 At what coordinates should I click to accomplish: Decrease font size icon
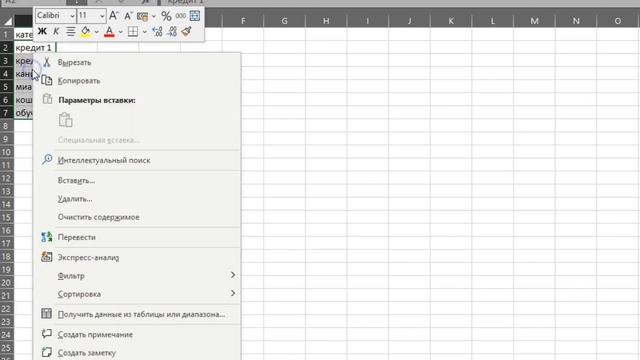128,16
